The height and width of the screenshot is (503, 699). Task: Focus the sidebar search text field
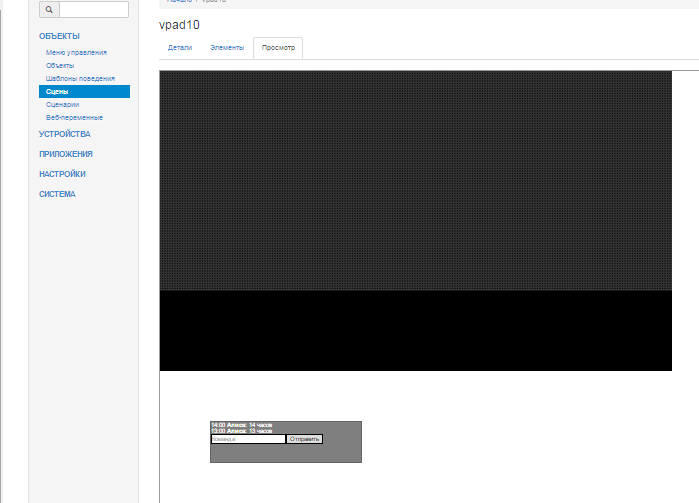point(94,9)
